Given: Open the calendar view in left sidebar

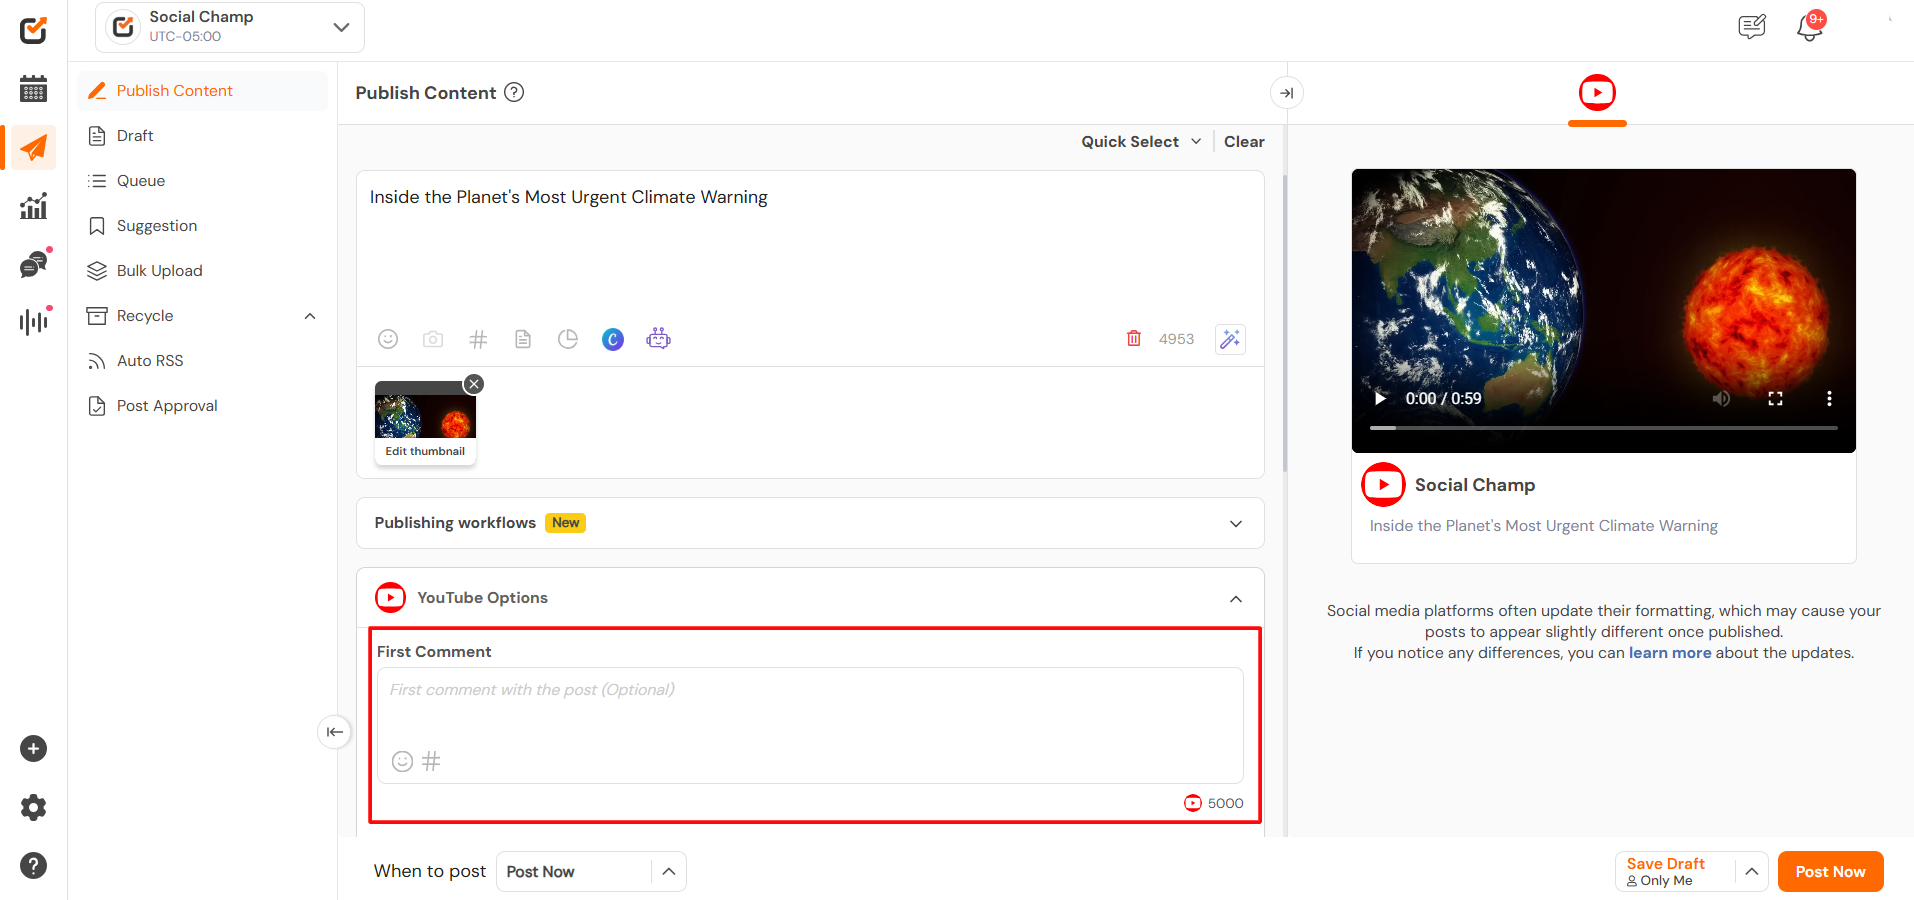Looking at the screenshot, I should [33, 89].
